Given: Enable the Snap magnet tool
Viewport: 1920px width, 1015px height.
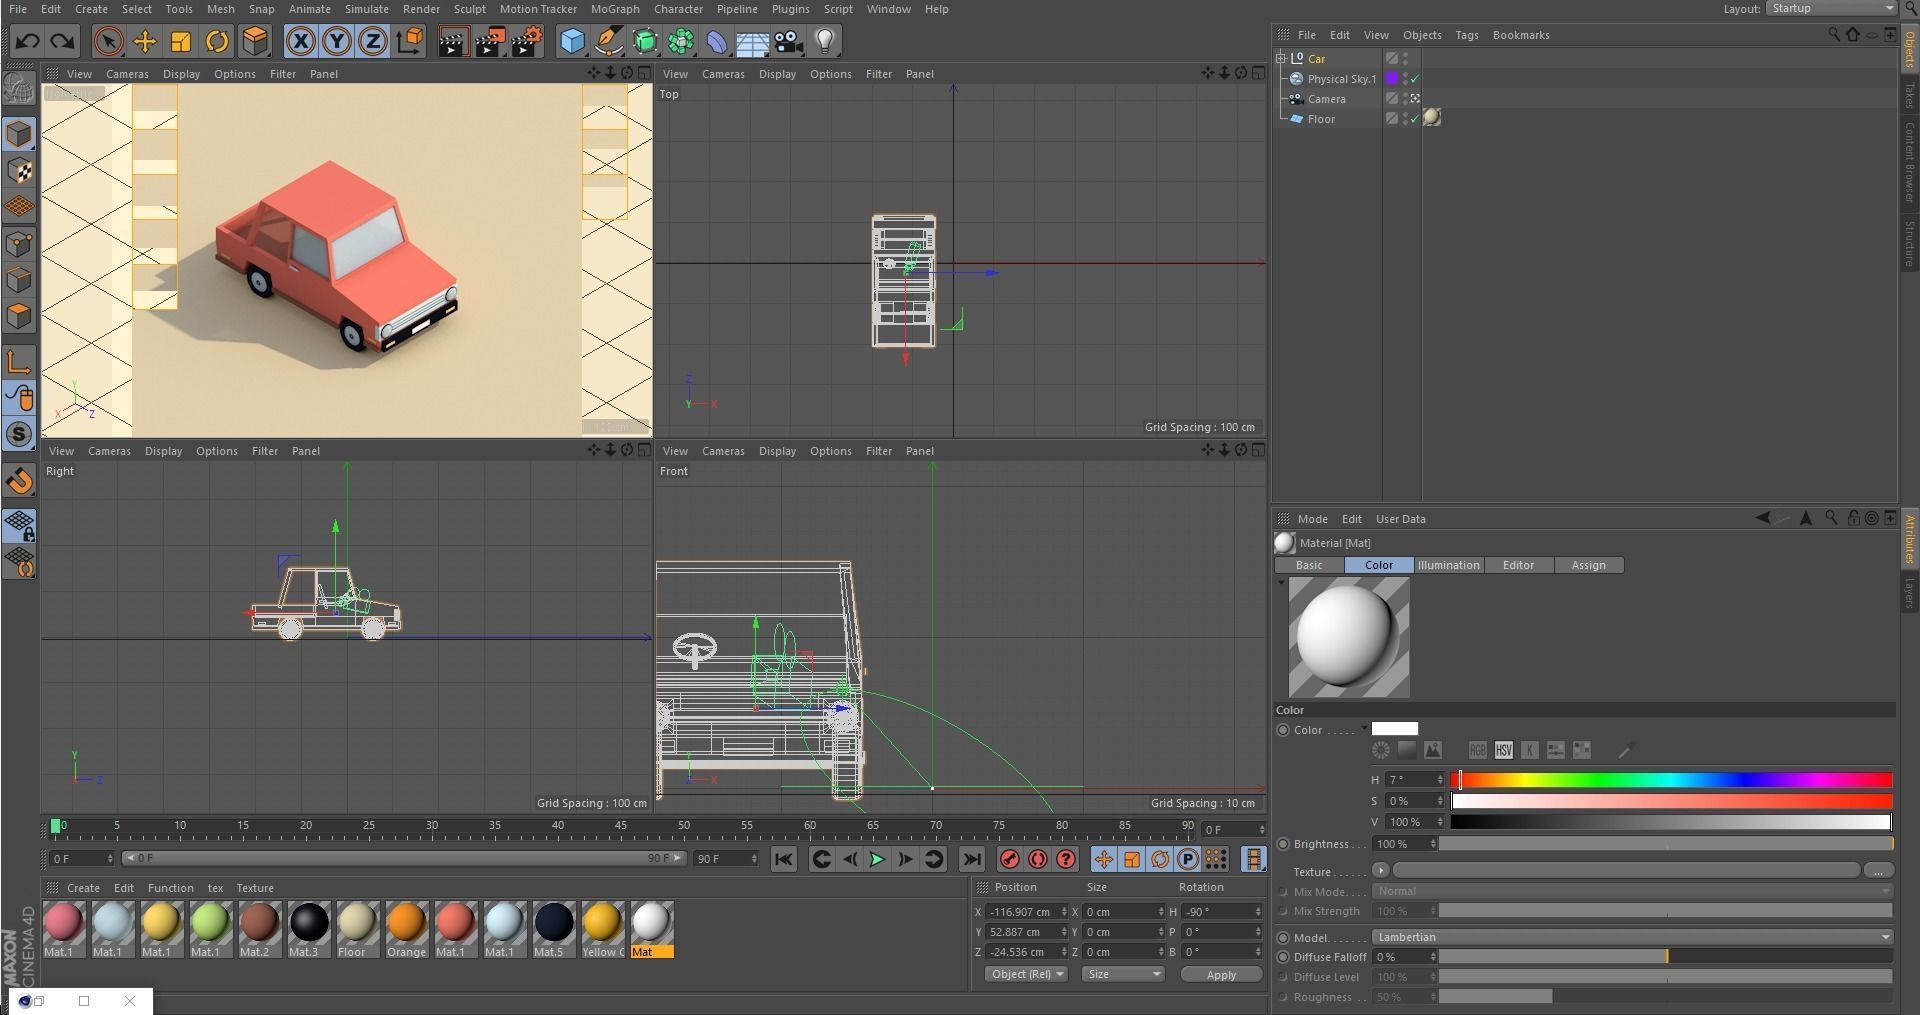Looking at the screenshot, I should 19,481.
